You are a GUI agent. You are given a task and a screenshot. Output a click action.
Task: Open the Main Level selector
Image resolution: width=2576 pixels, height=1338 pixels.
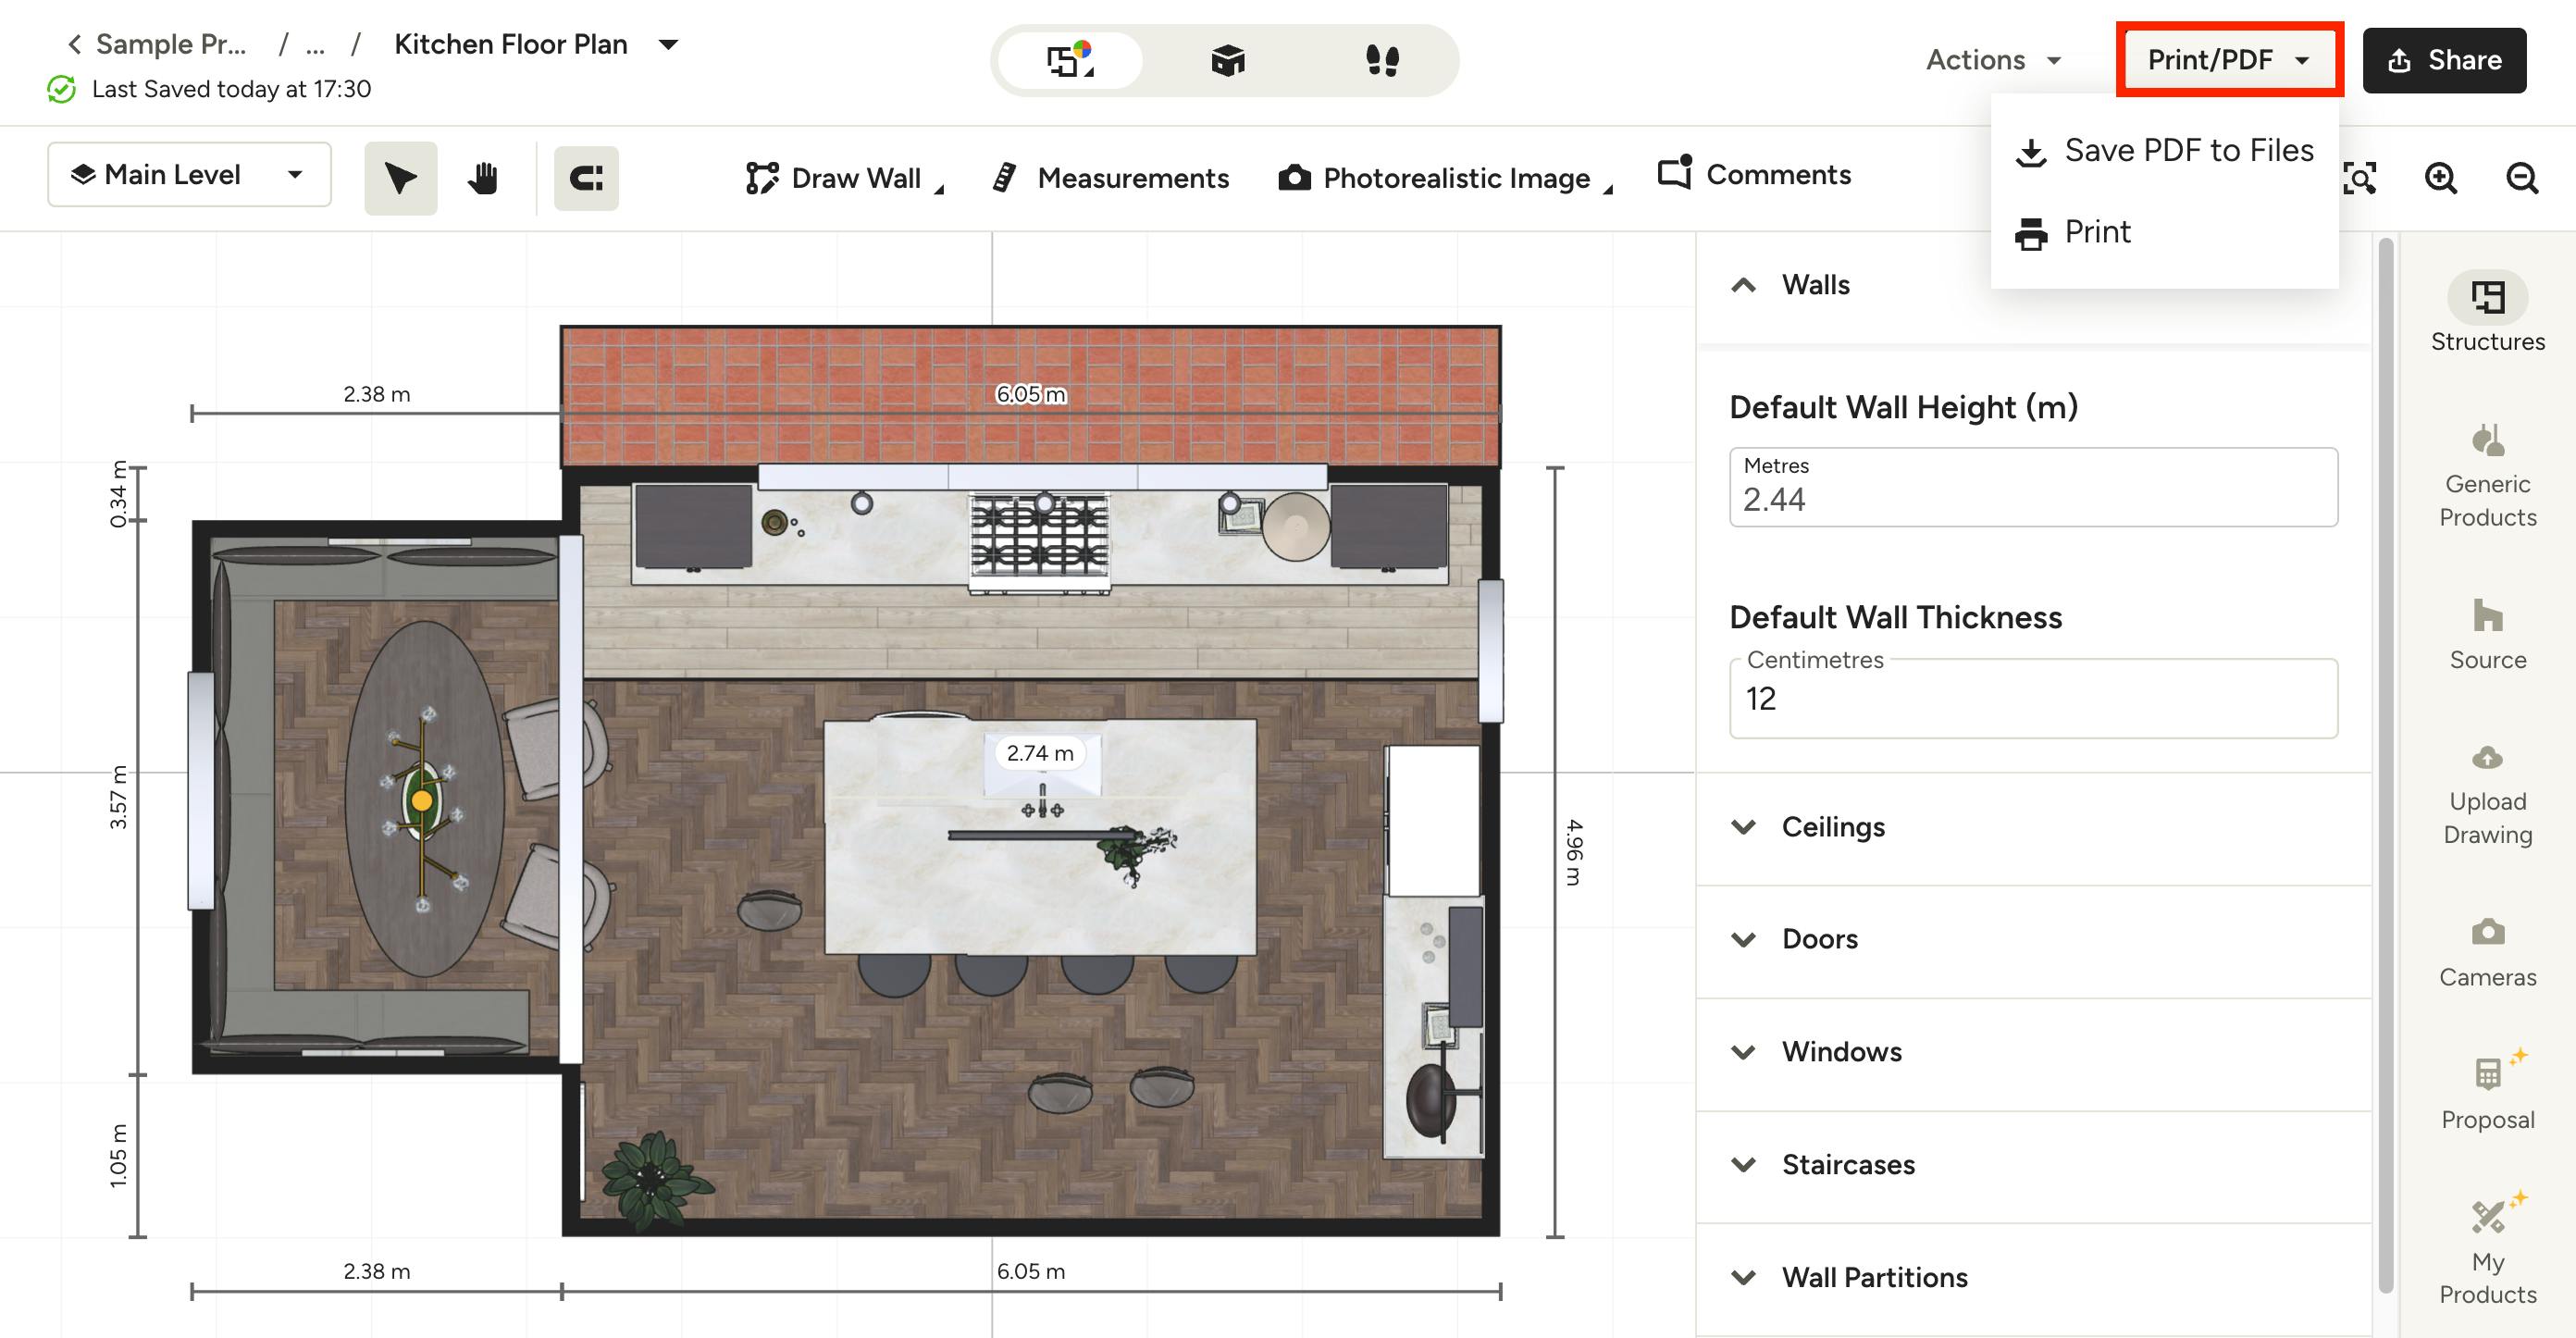click(x=189, y=174)
